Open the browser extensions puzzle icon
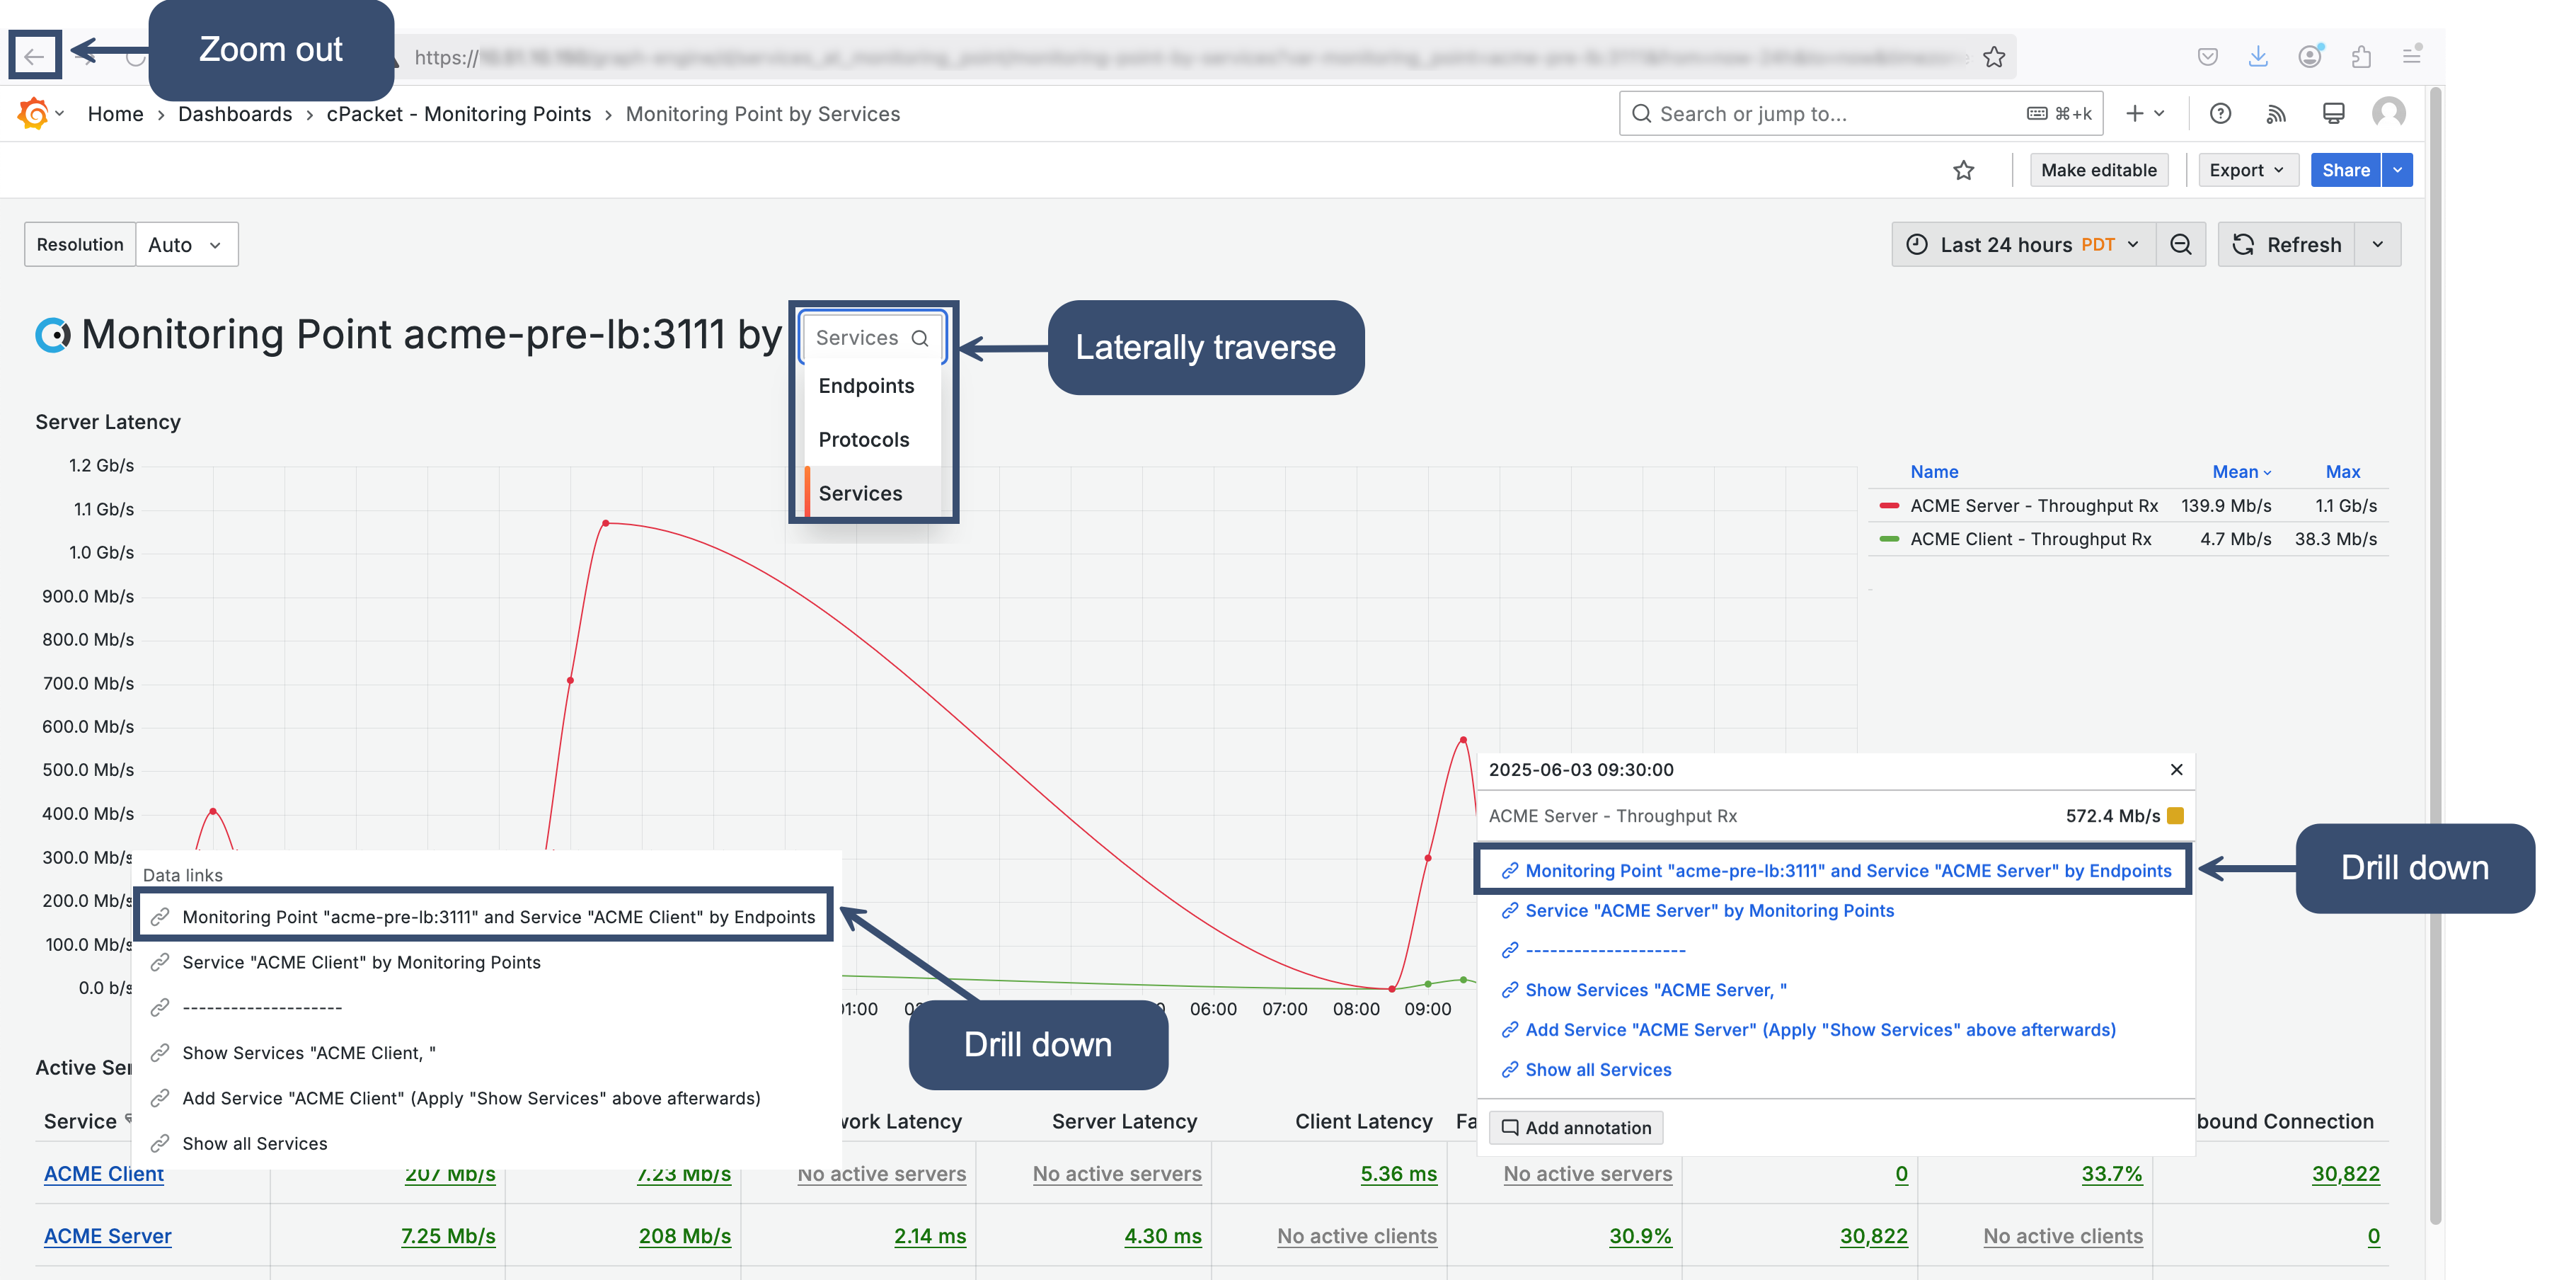Image resolution: width=2576 pixels, height=1280 pixels. (x=2362, y=57)
